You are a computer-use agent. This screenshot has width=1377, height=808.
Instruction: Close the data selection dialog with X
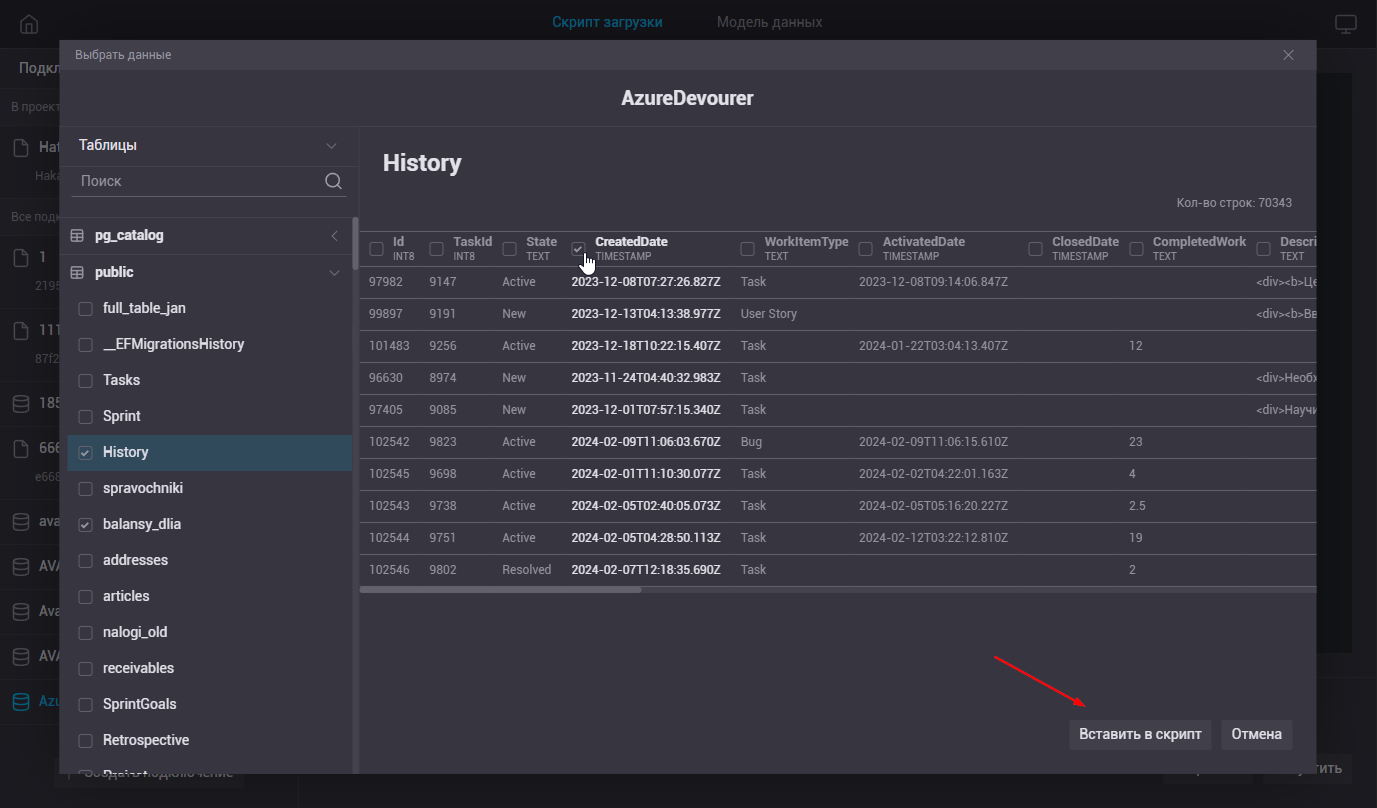coord(1288,55)
